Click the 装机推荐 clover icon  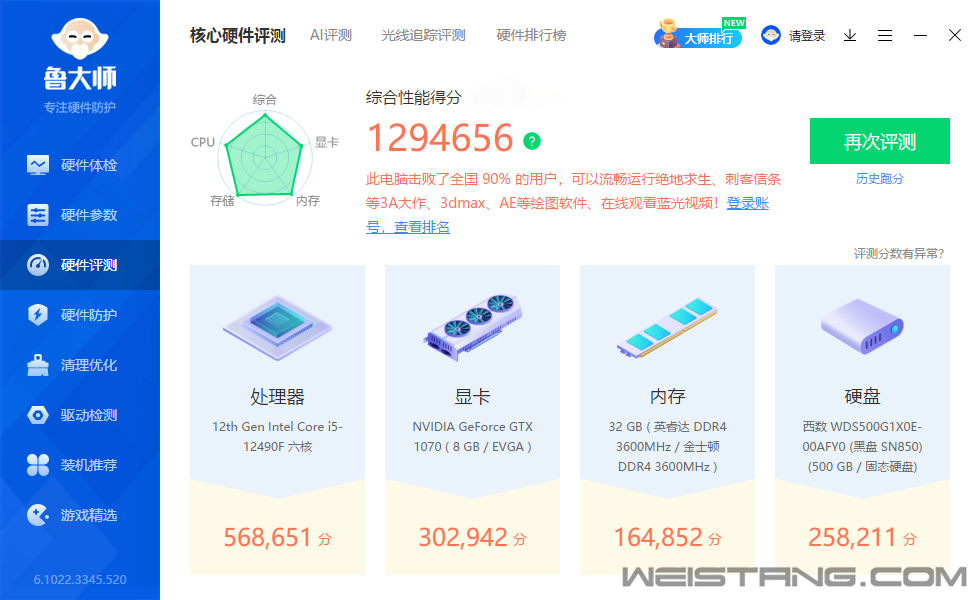(38, 465)
